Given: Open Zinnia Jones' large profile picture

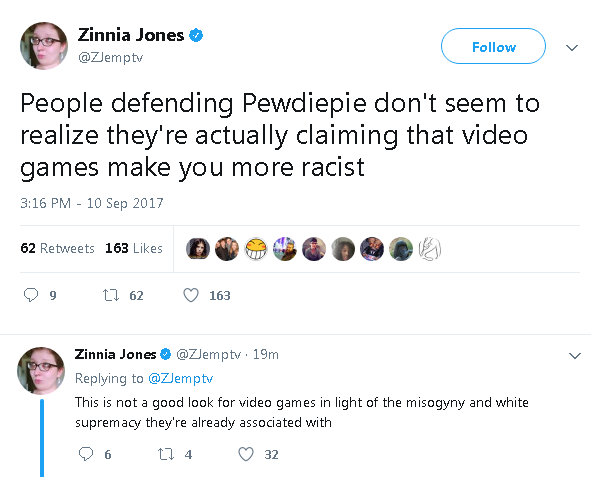Looking at the screenshot, I should point(44,46).
